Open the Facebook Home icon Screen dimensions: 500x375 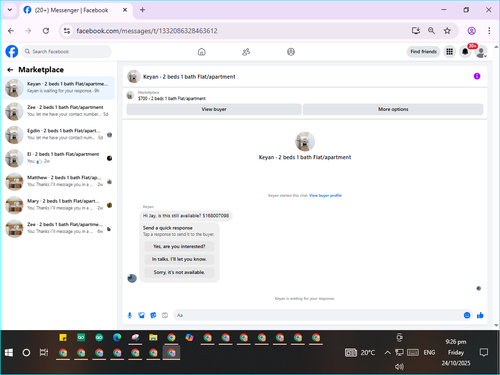[201, 52]
